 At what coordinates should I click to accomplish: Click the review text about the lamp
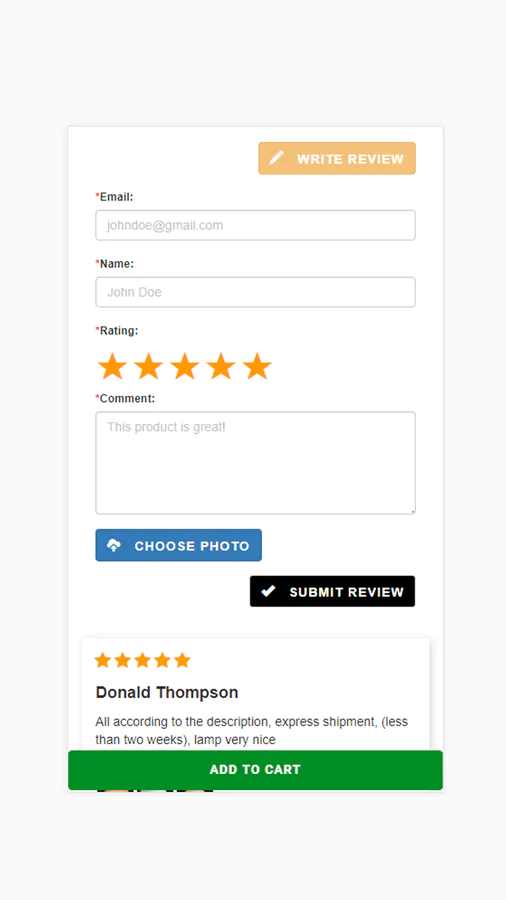[252, 731]
